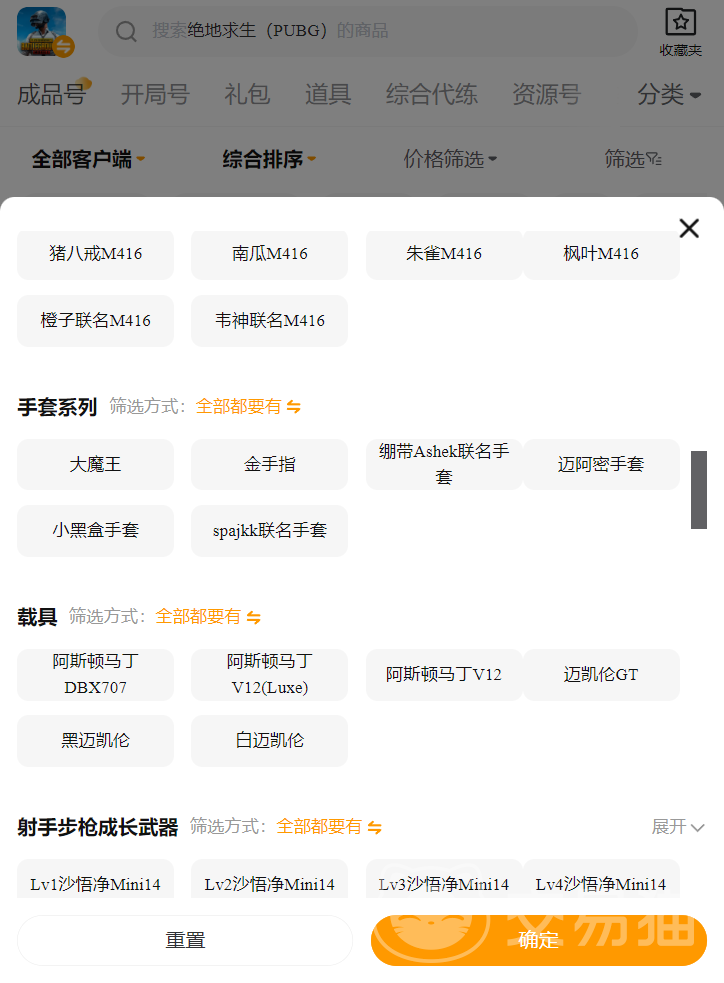This screenshot has width=724, height=983.
Task: Close the filter panel with X
Action: (x=689, y=228)
